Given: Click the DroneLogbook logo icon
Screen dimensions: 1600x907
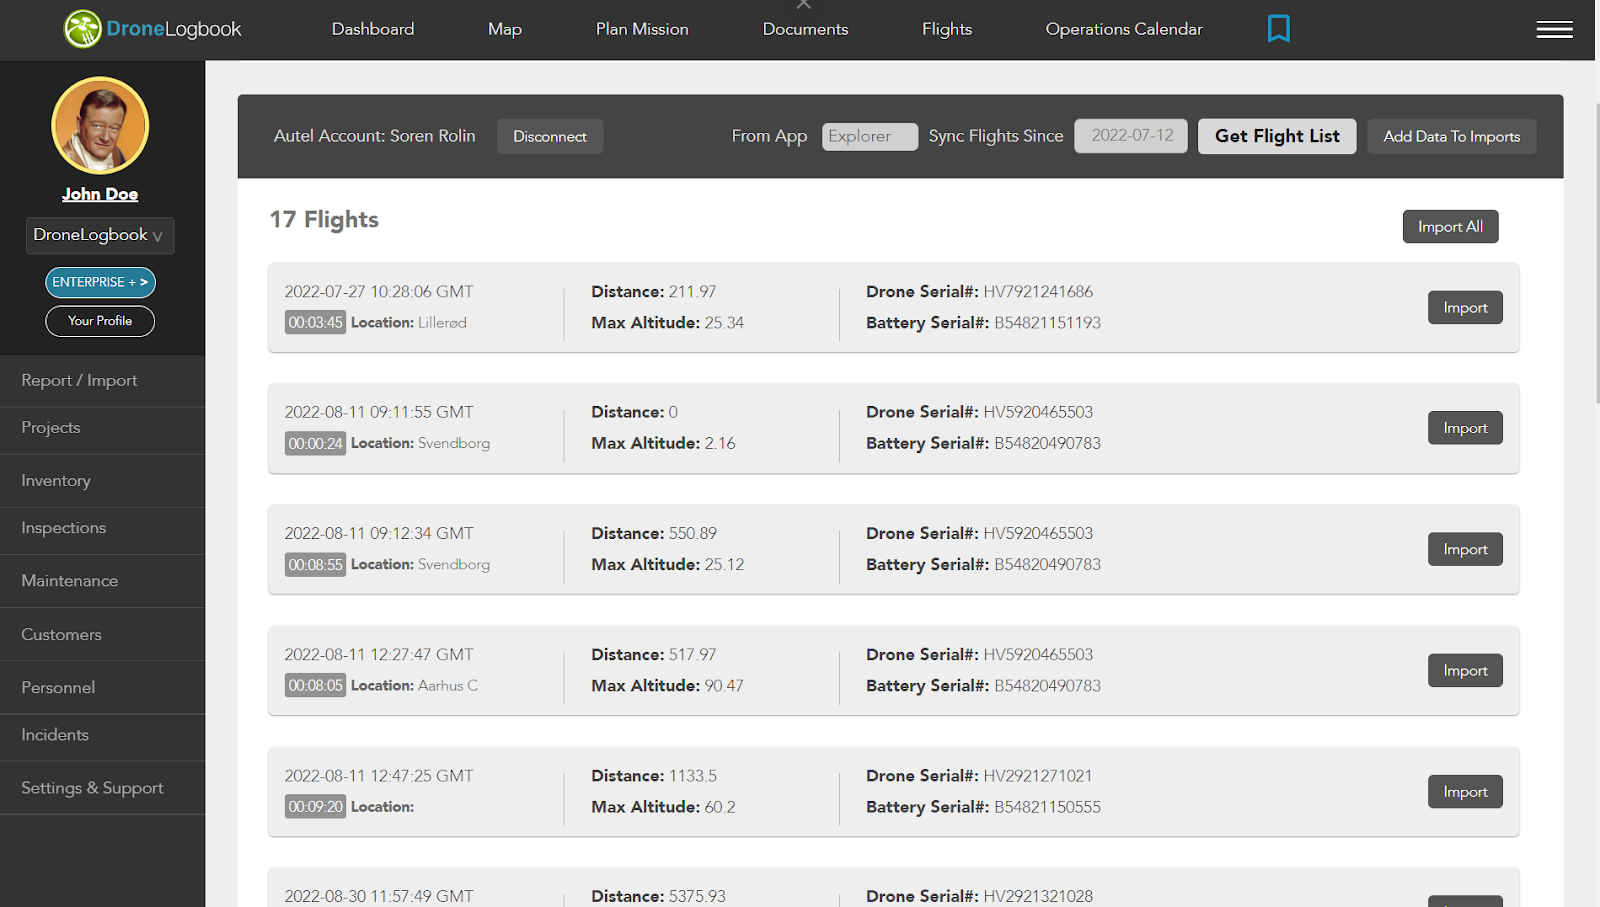Looking at the screenshot, I should pyautogui.click(x=83, y=29).
